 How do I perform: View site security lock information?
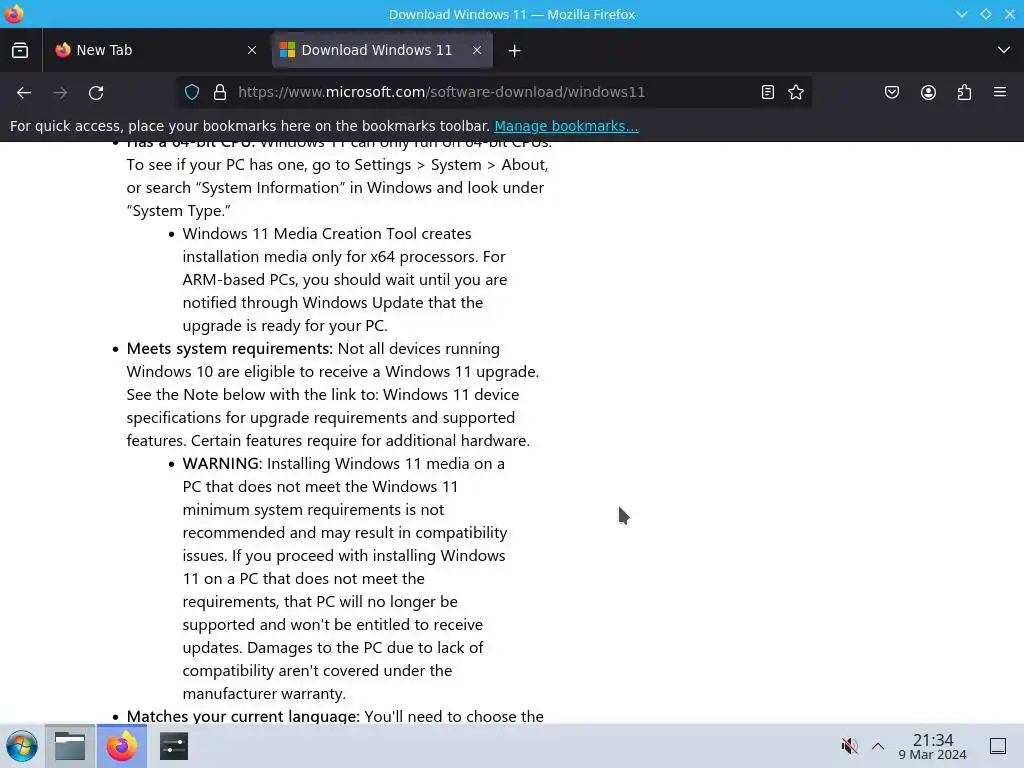(x=220, y=92)
